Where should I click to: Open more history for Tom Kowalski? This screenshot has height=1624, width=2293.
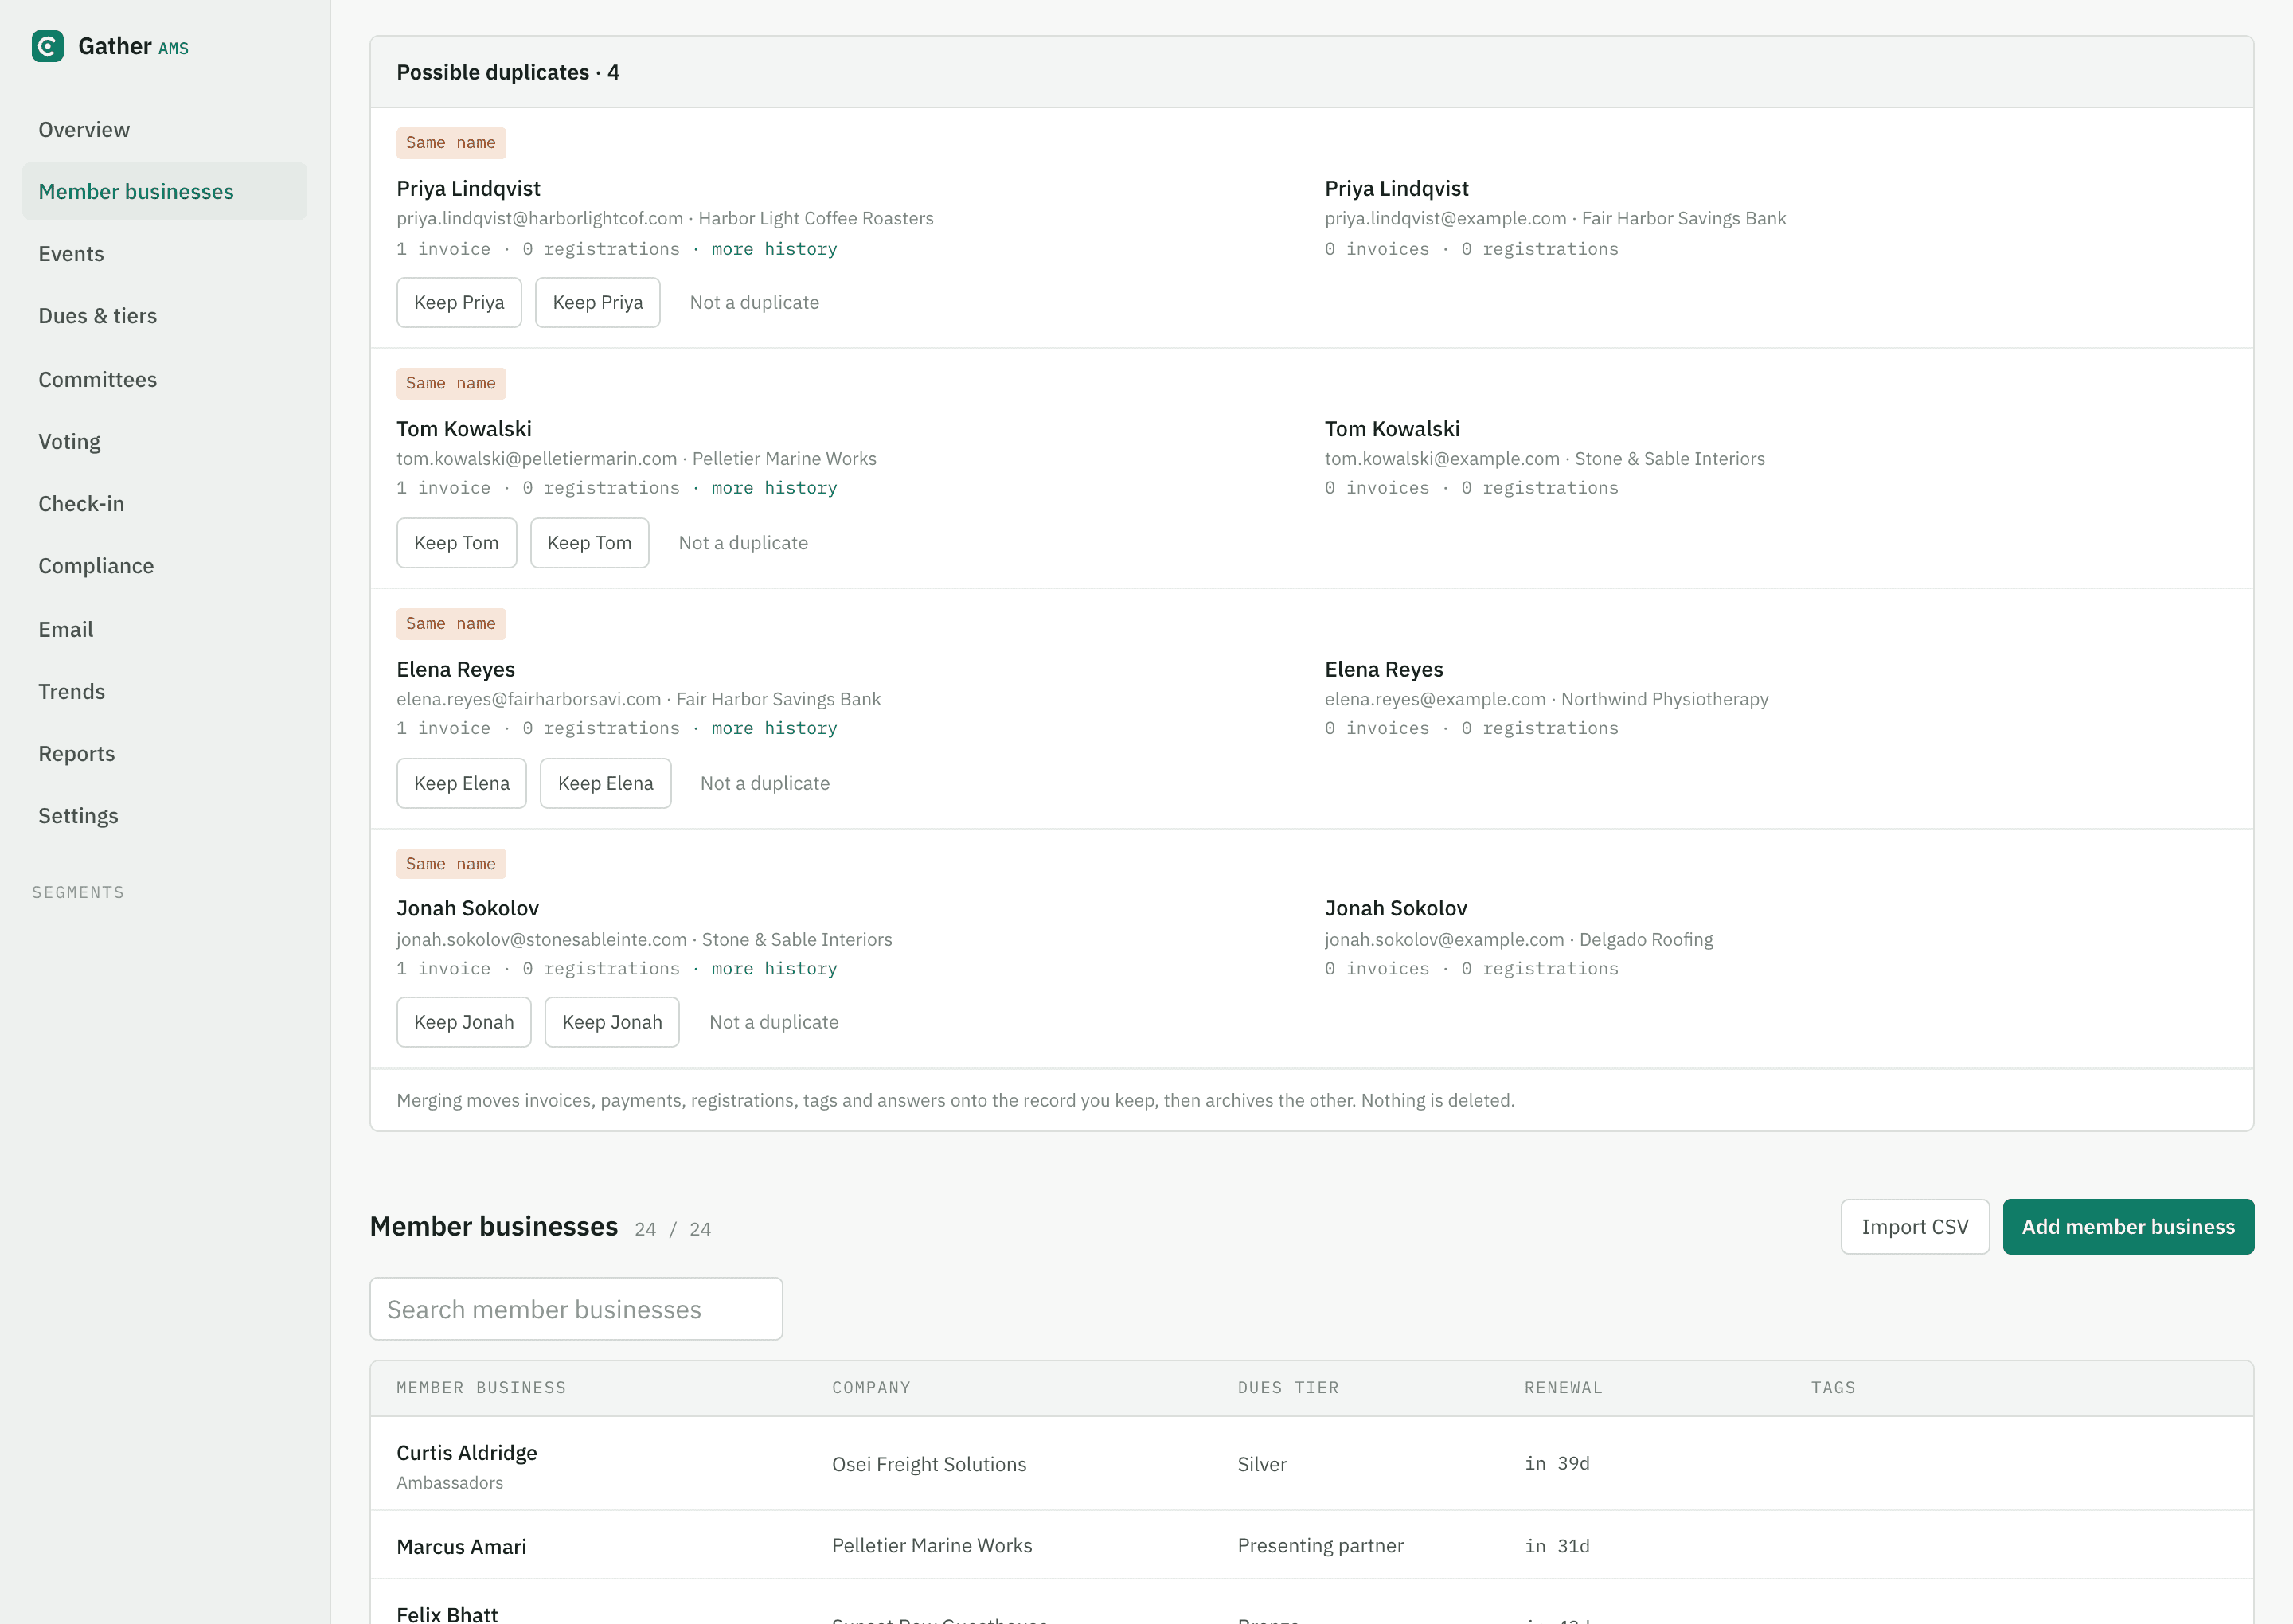click(x=774, y=488)
